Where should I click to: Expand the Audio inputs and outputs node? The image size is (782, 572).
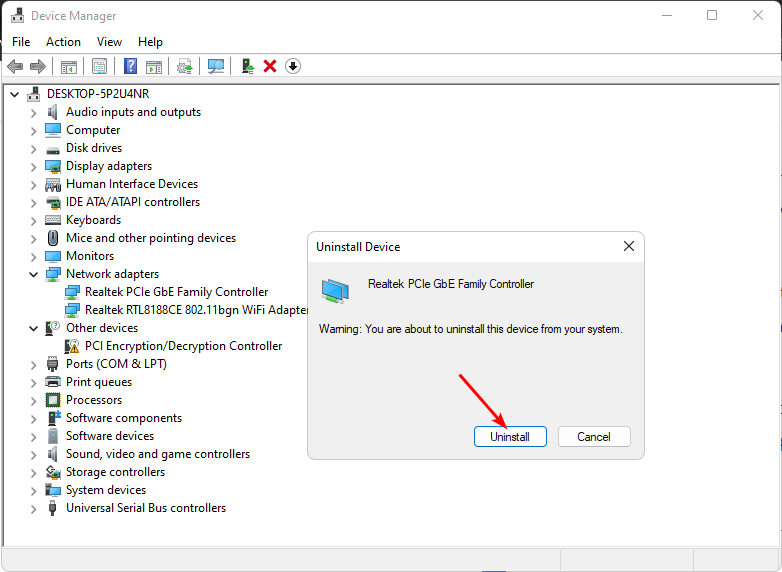33,113
